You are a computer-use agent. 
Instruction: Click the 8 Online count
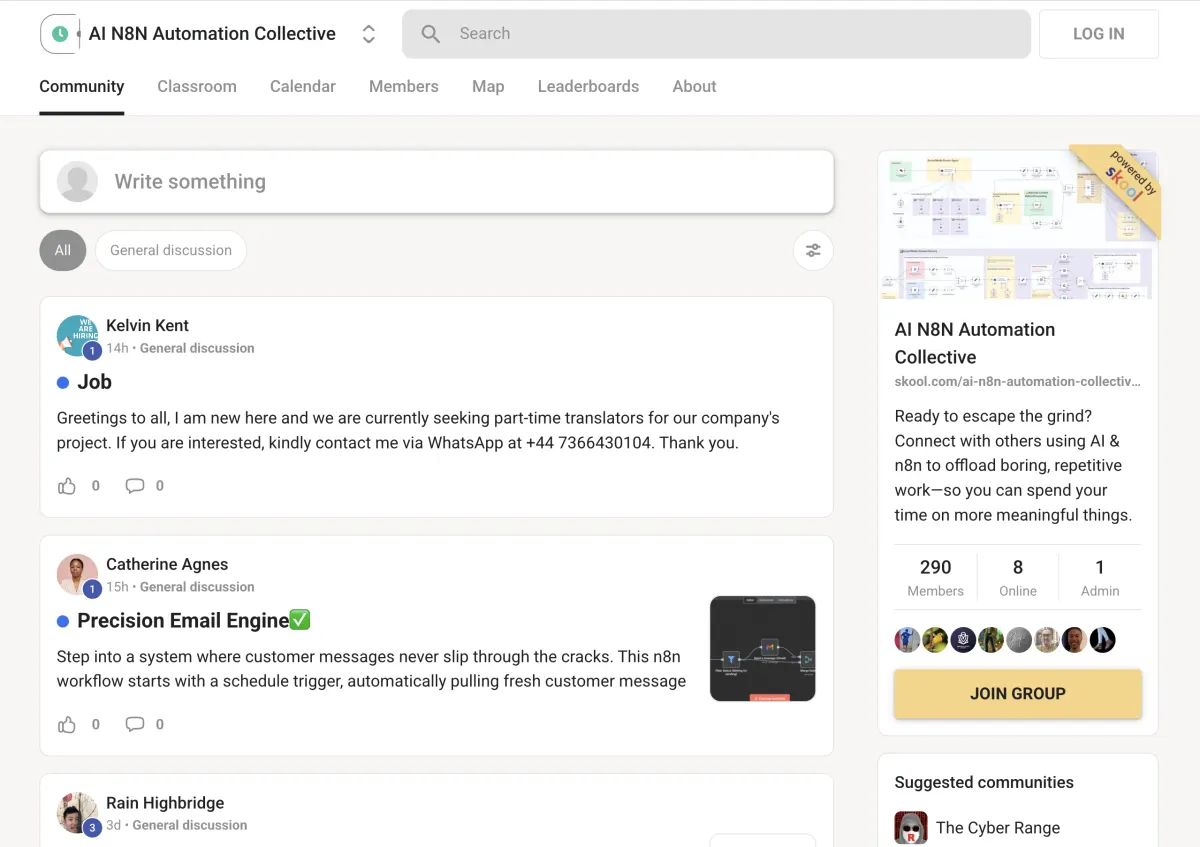point(1018,578)
